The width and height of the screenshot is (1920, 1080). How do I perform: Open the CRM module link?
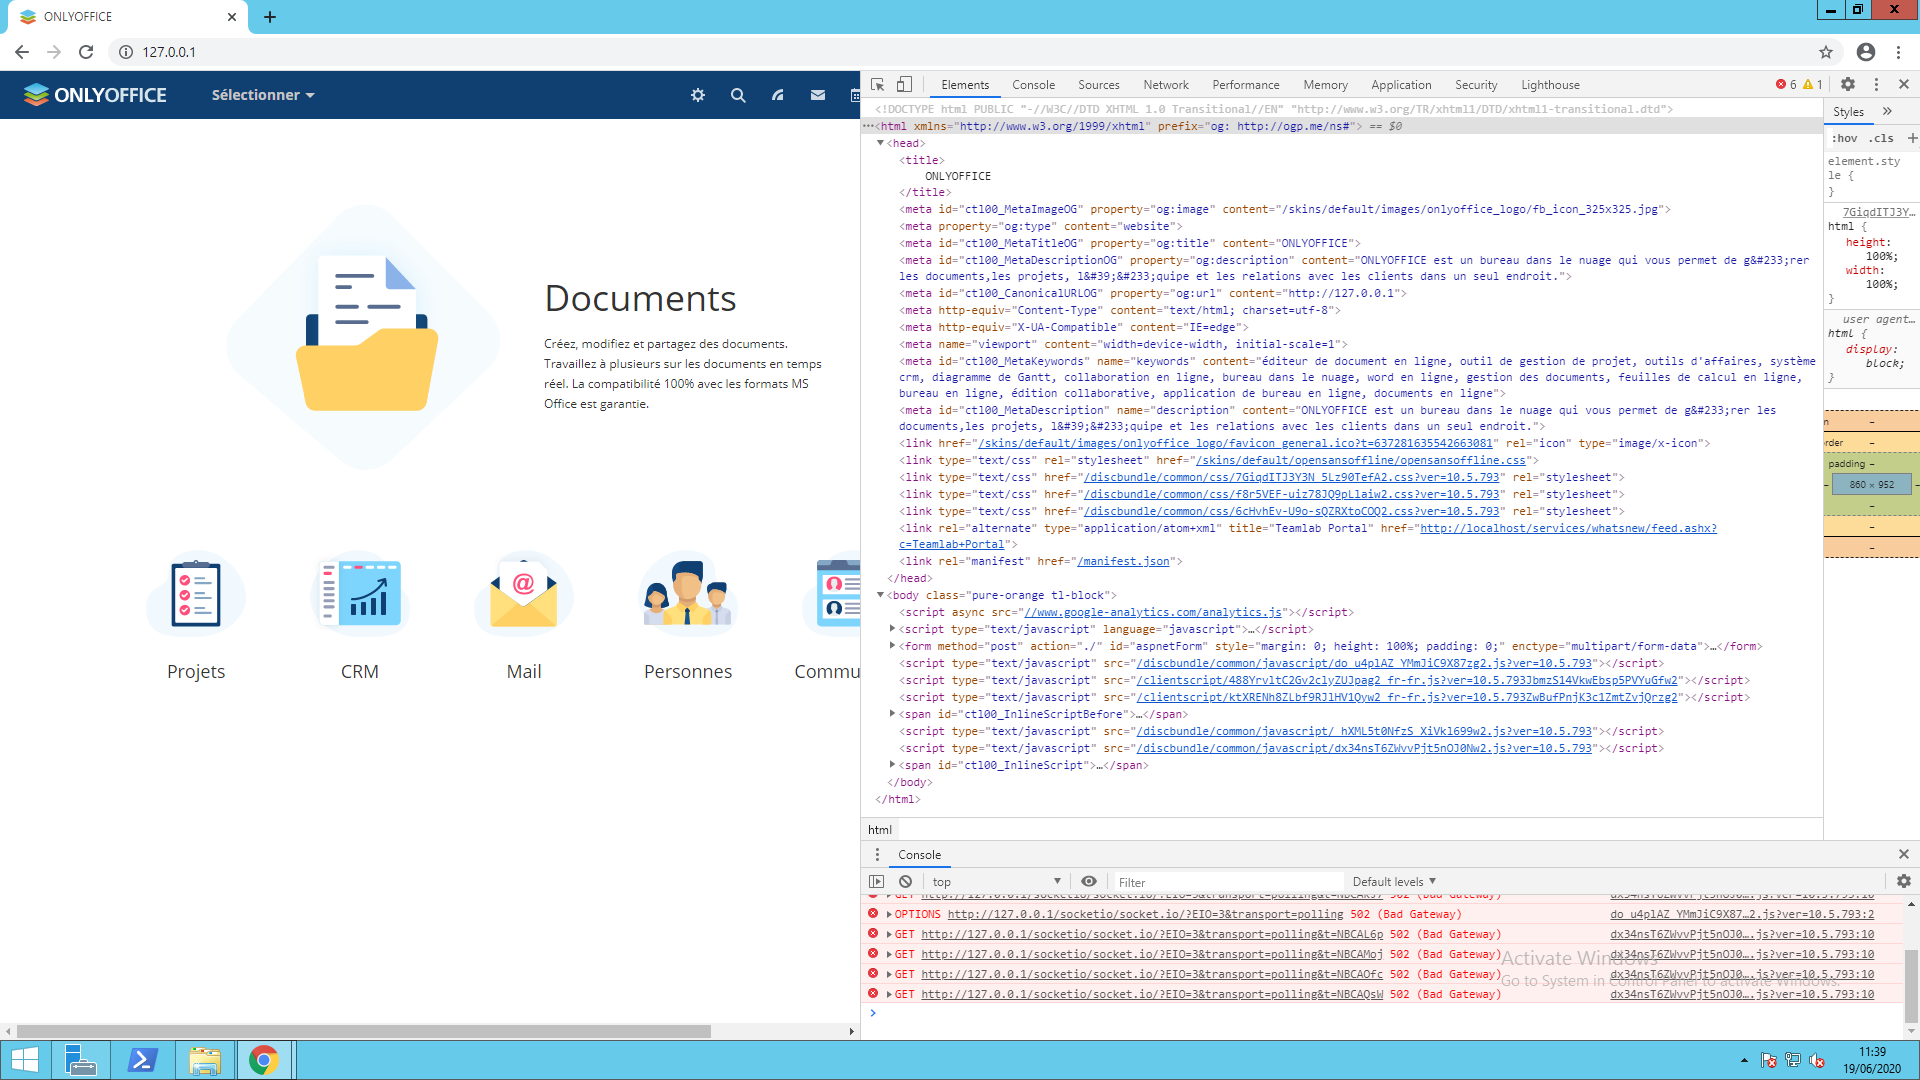pyautogui.click(x=360, y=671)
